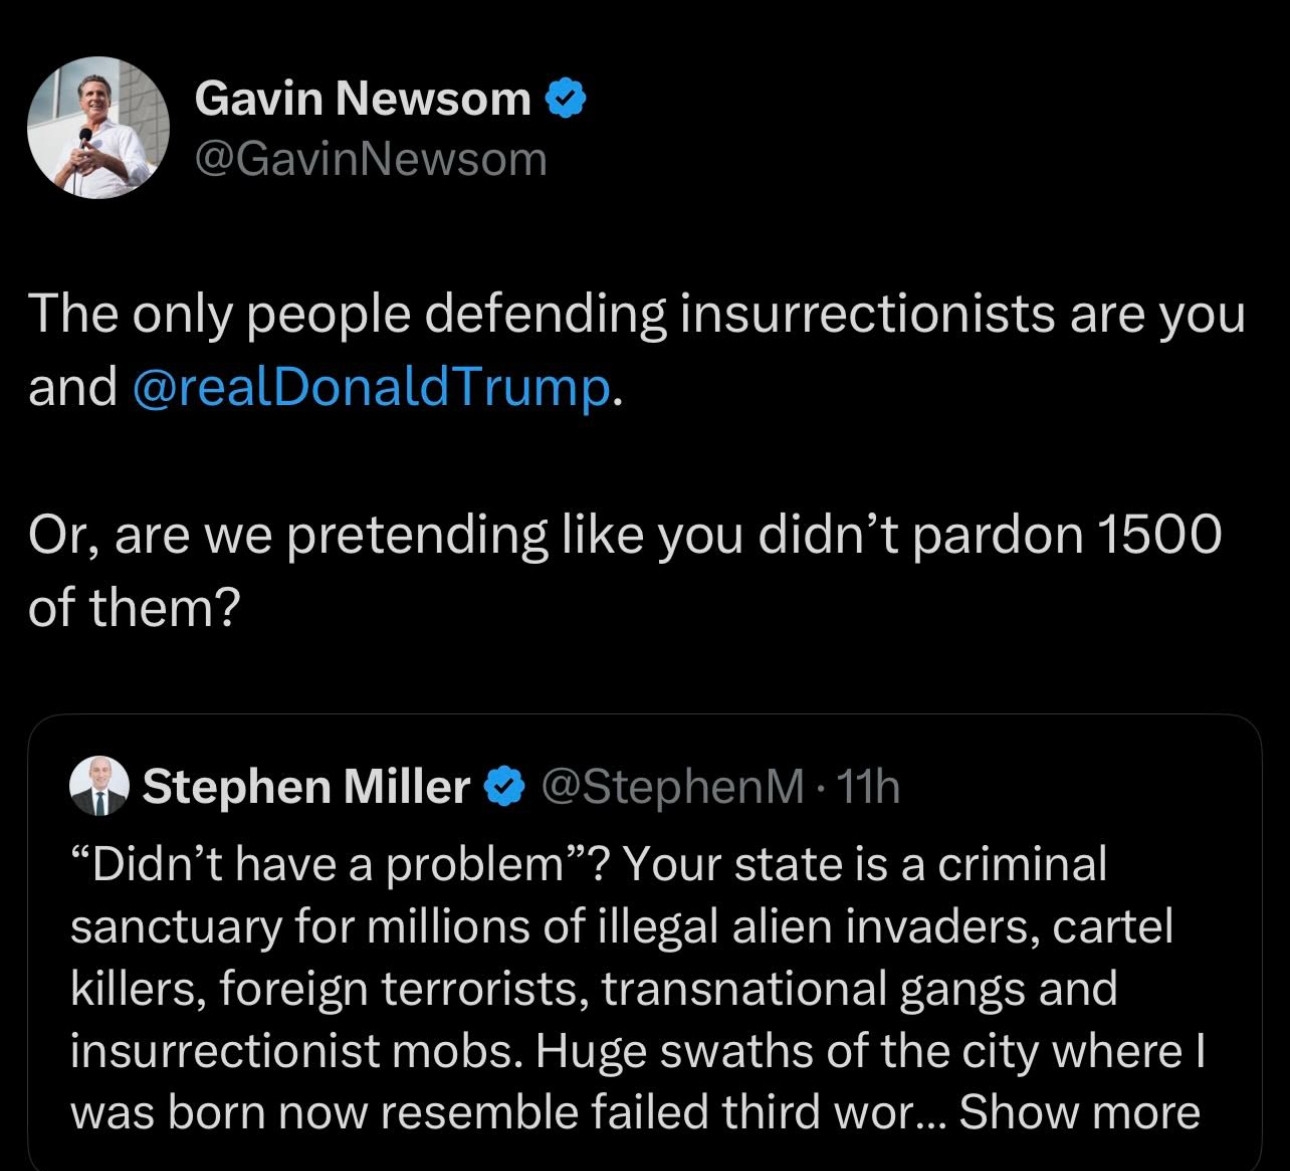
Task: Follow the @realDonaldTrump mention link
Action: (x=370, y=387)
